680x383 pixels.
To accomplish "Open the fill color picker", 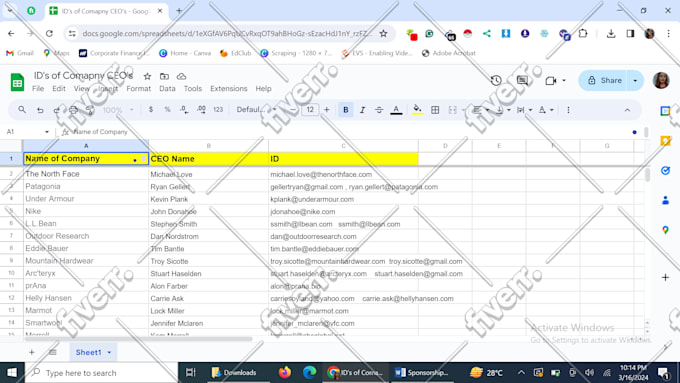I will pyautogui.click(x=417, y=110).
